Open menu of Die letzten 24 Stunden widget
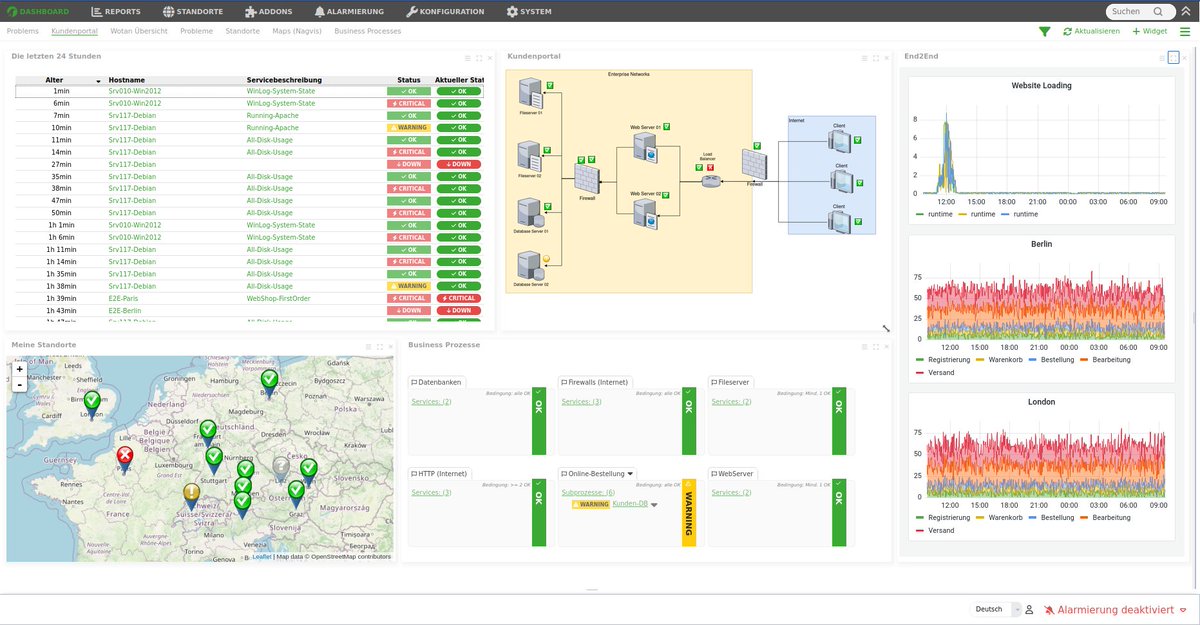The image size is (1200, 625). click(467, 58)
